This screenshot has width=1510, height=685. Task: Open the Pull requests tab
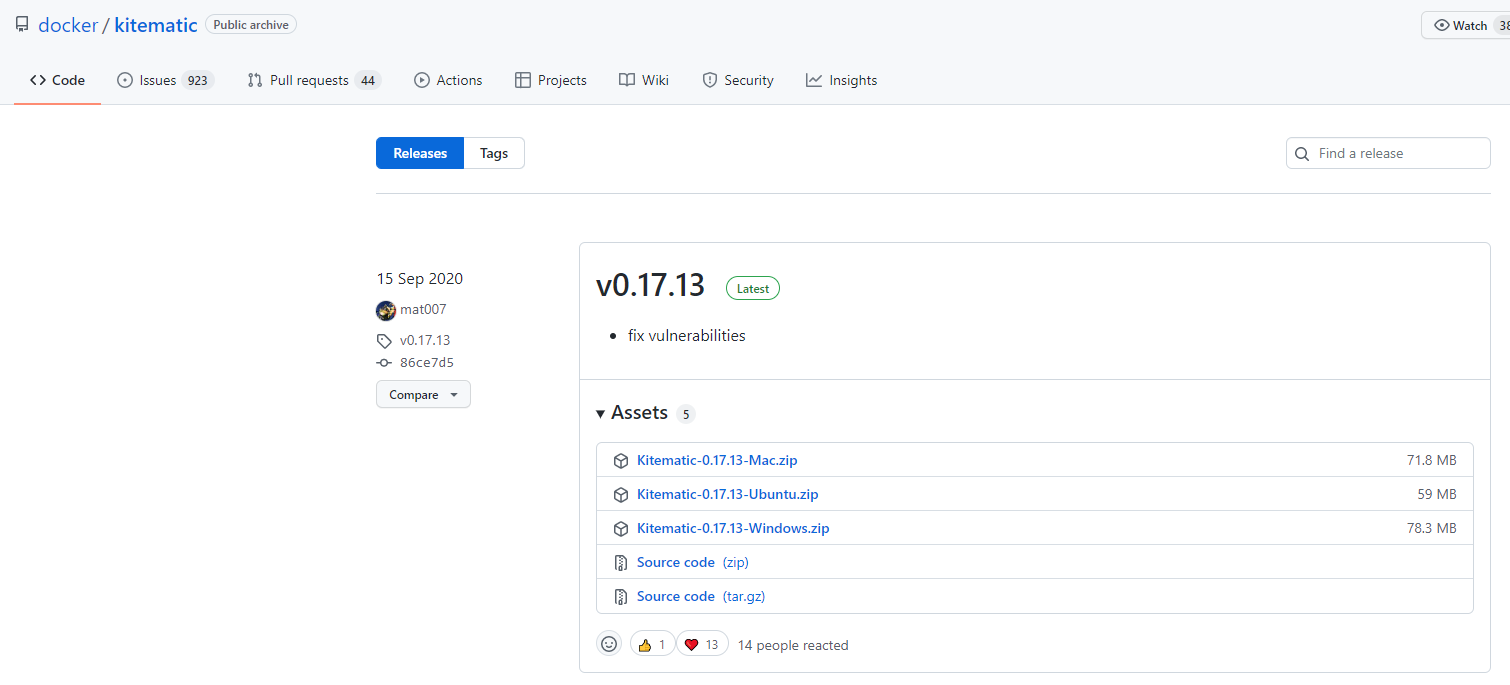tap(314, 80)
